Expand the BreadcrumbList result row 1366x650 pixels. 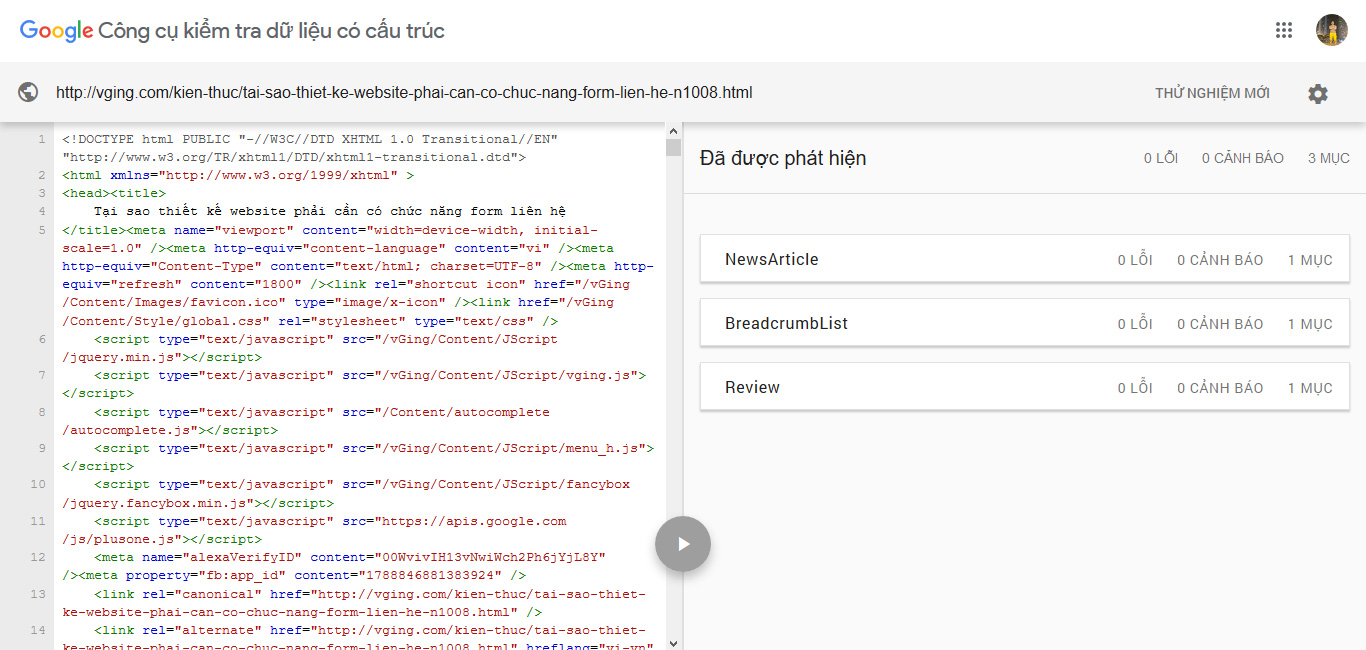[1024, 324]
